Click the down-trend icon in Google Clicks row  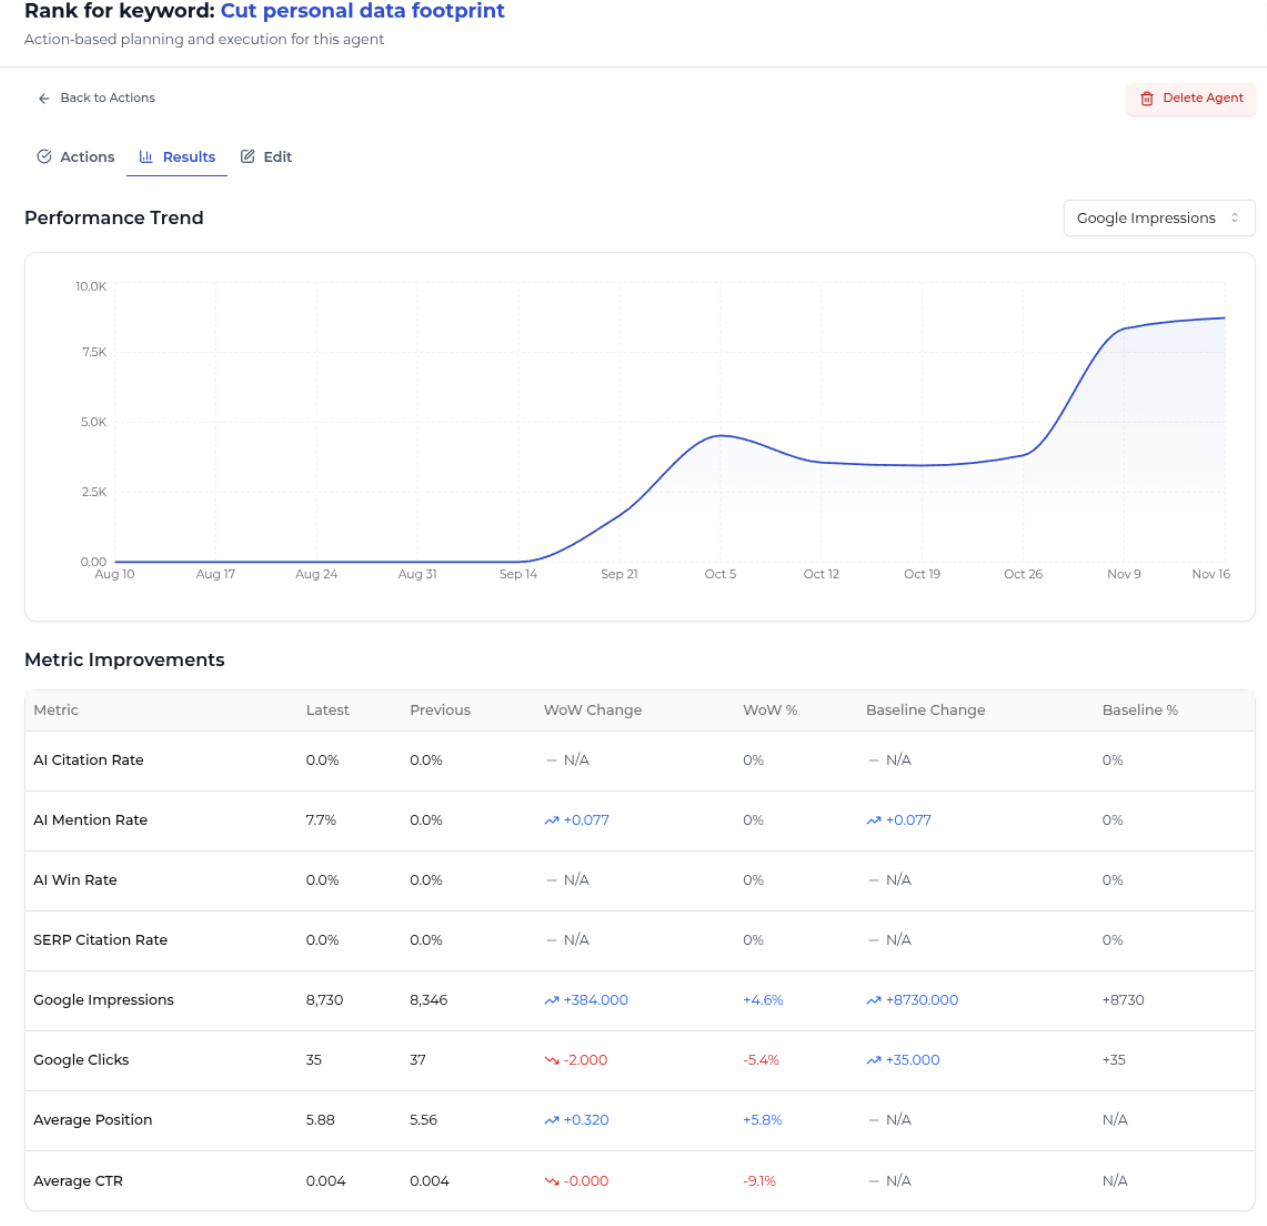click(x=551, y=1060)
